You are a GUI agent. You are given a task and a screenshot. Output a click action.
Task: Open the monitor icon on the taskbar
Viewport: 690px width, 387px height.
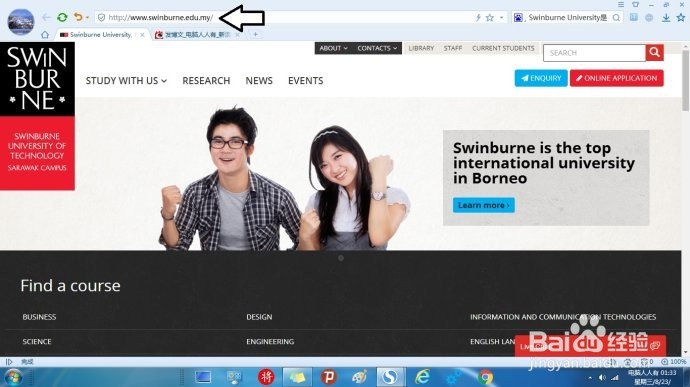coord(203,377)
